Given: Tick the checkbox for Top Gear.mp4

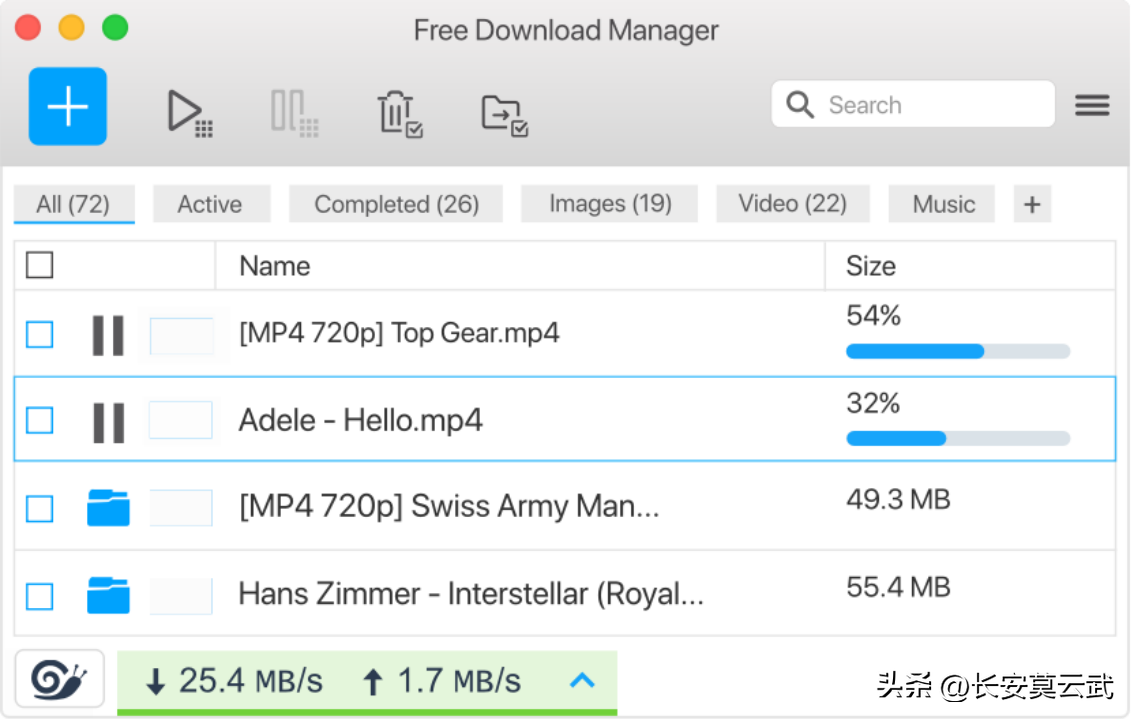Looking at the screenshot, I should (x=40, y=335).
